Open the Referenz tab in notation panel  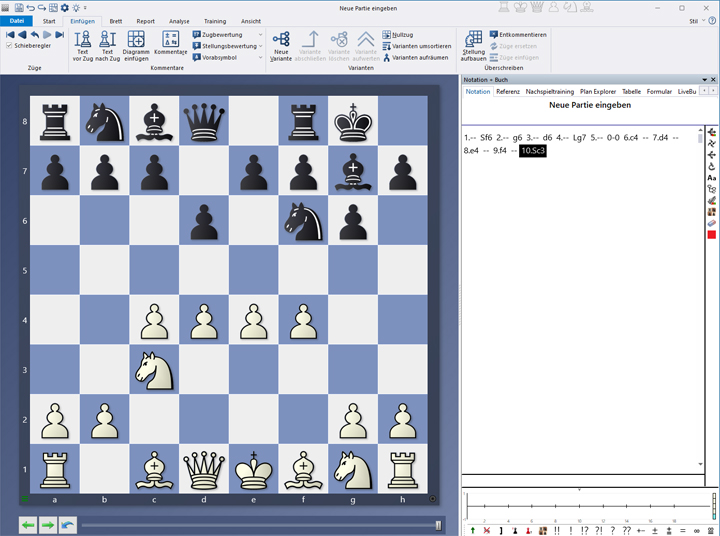coord(507,91)
